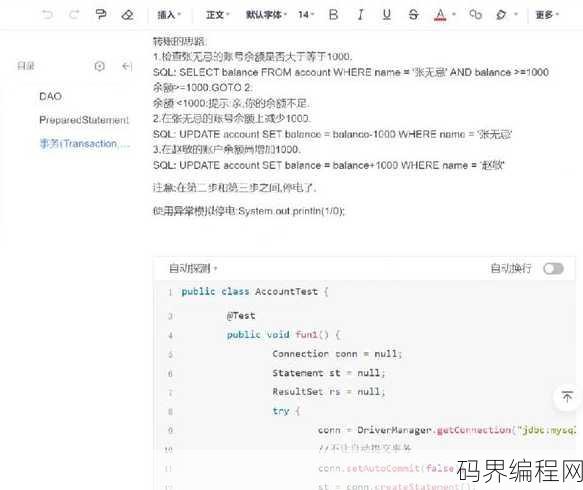Insert a link with the link icon

[x=476, y=14]
